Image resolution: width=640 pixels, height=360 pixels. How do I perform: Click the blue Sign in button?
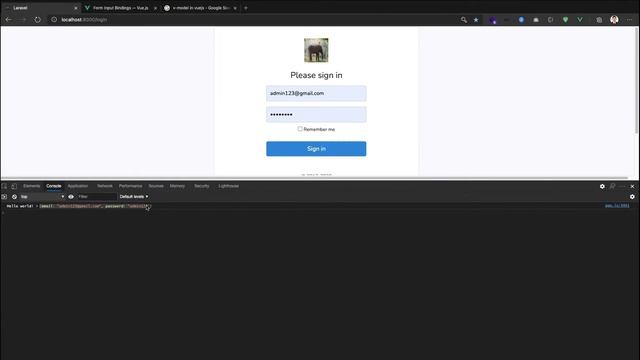[316, 149]
